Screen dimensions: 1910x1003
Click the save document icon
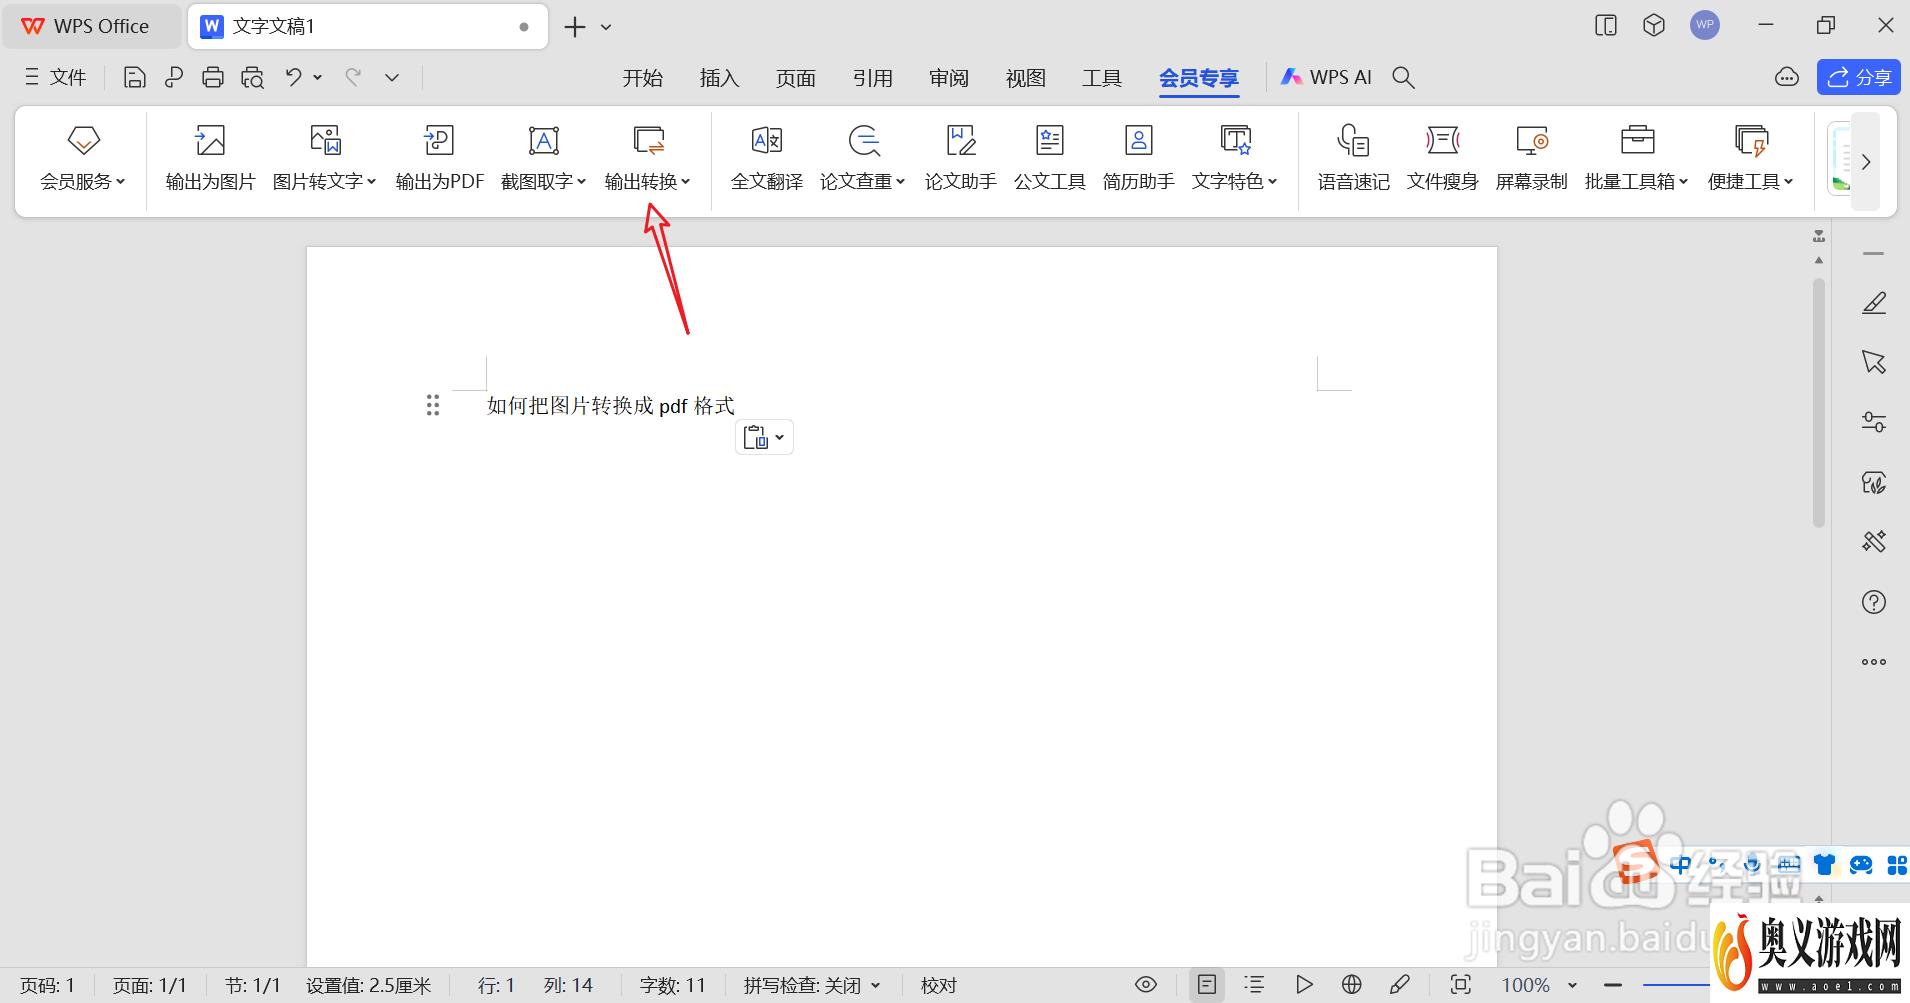point(135,77)
